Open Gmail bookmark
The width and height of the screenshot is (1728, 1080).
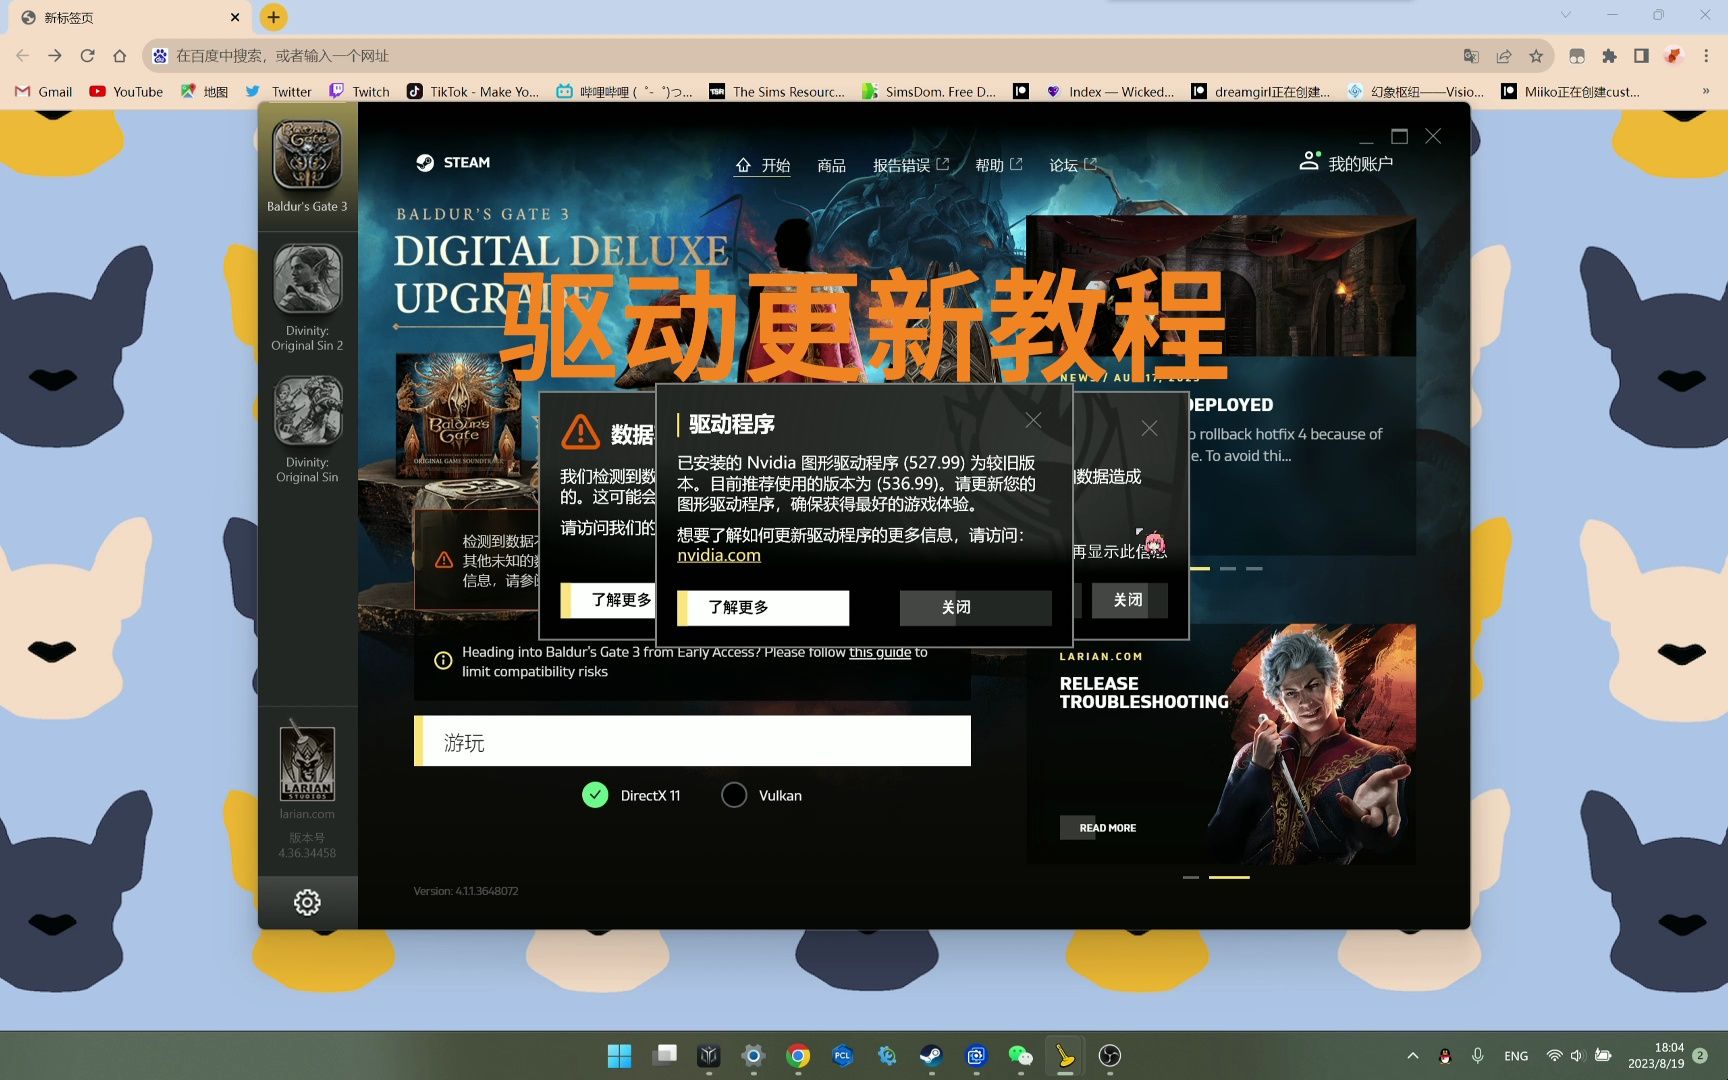click(x=43, y=92)
